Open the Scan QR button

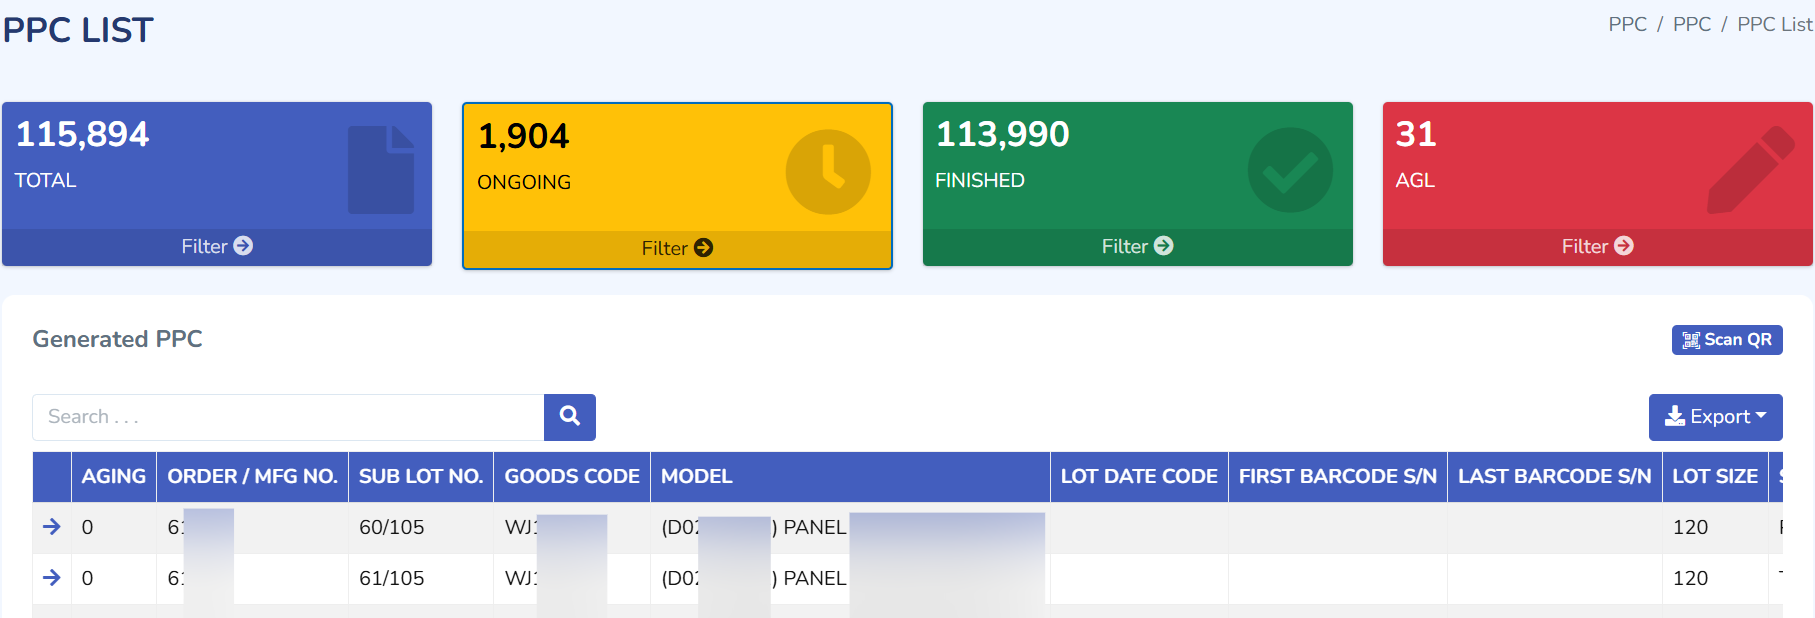click(x=1727, y=340)
